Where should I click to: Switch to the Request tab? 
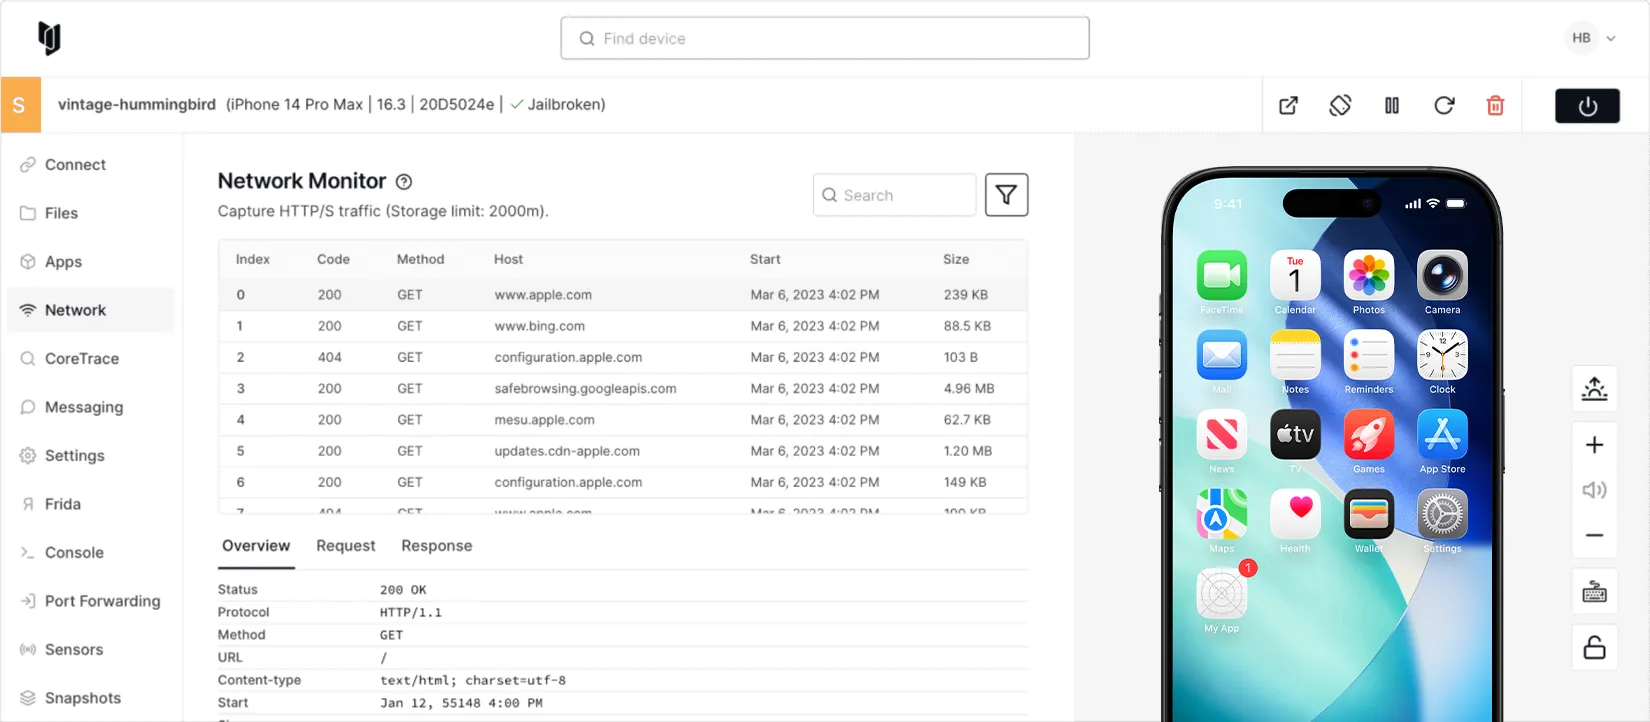click(345, 546)
